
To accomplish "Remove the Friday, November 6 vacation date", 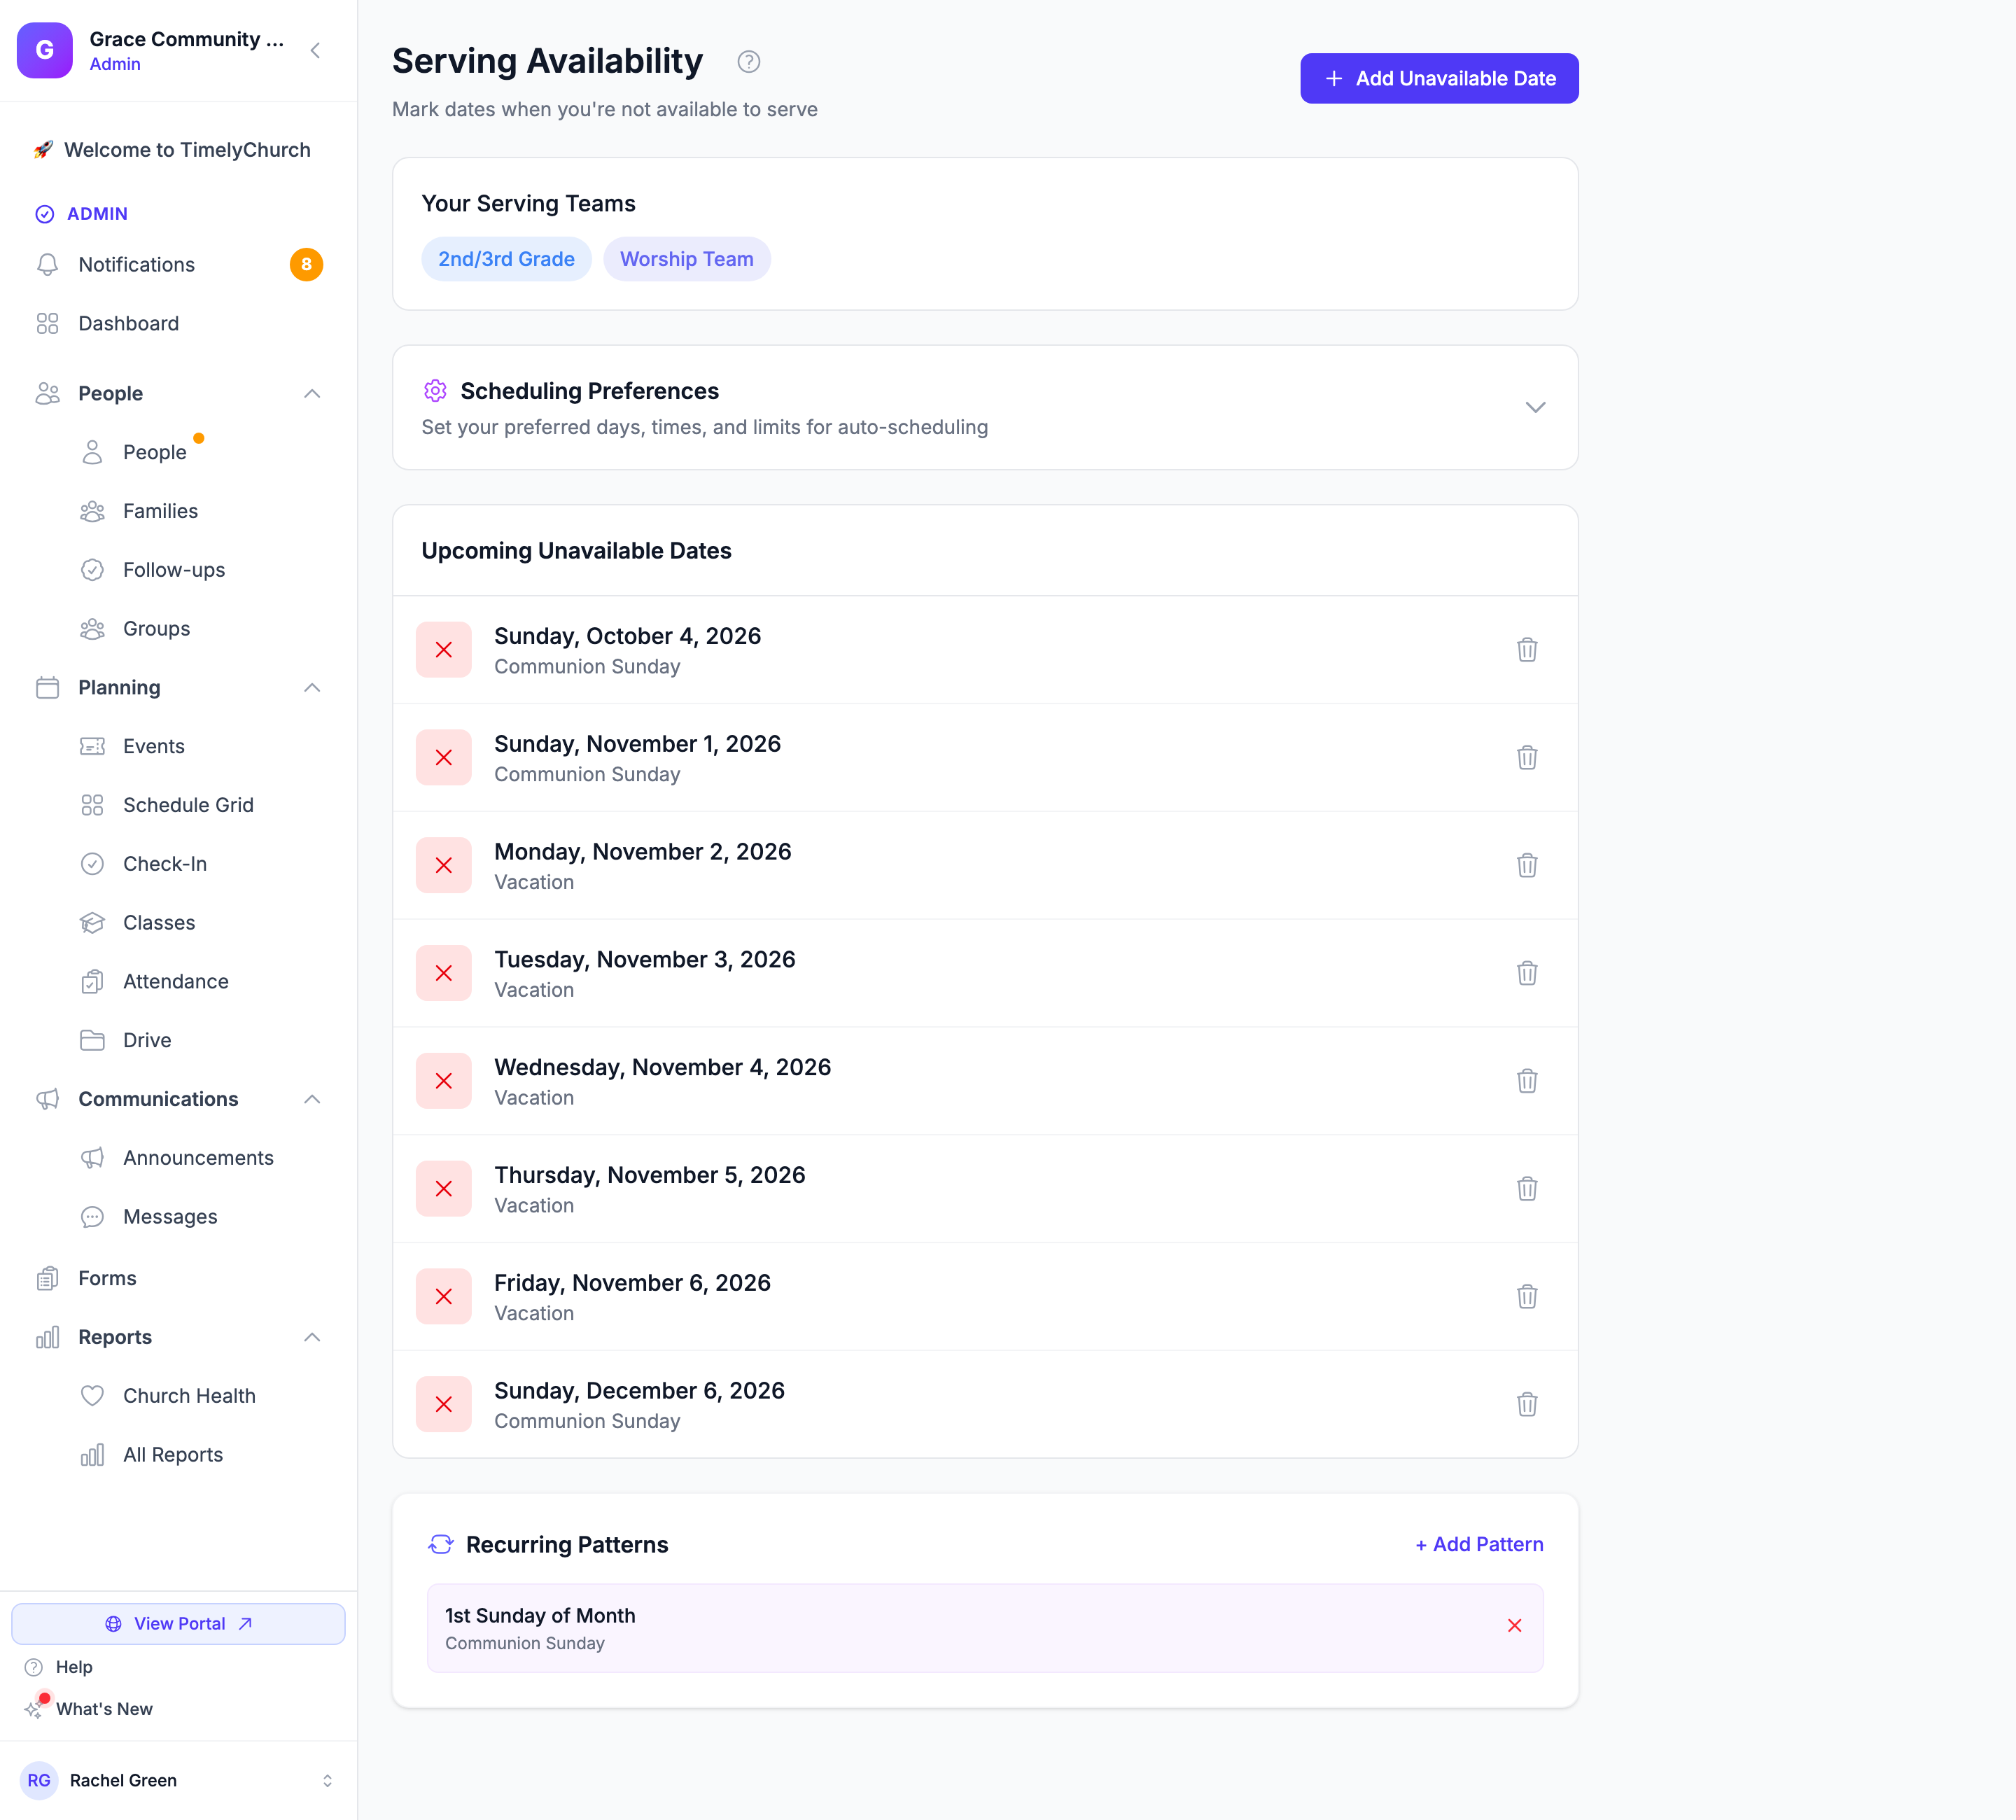I will coord(1526,1297).
